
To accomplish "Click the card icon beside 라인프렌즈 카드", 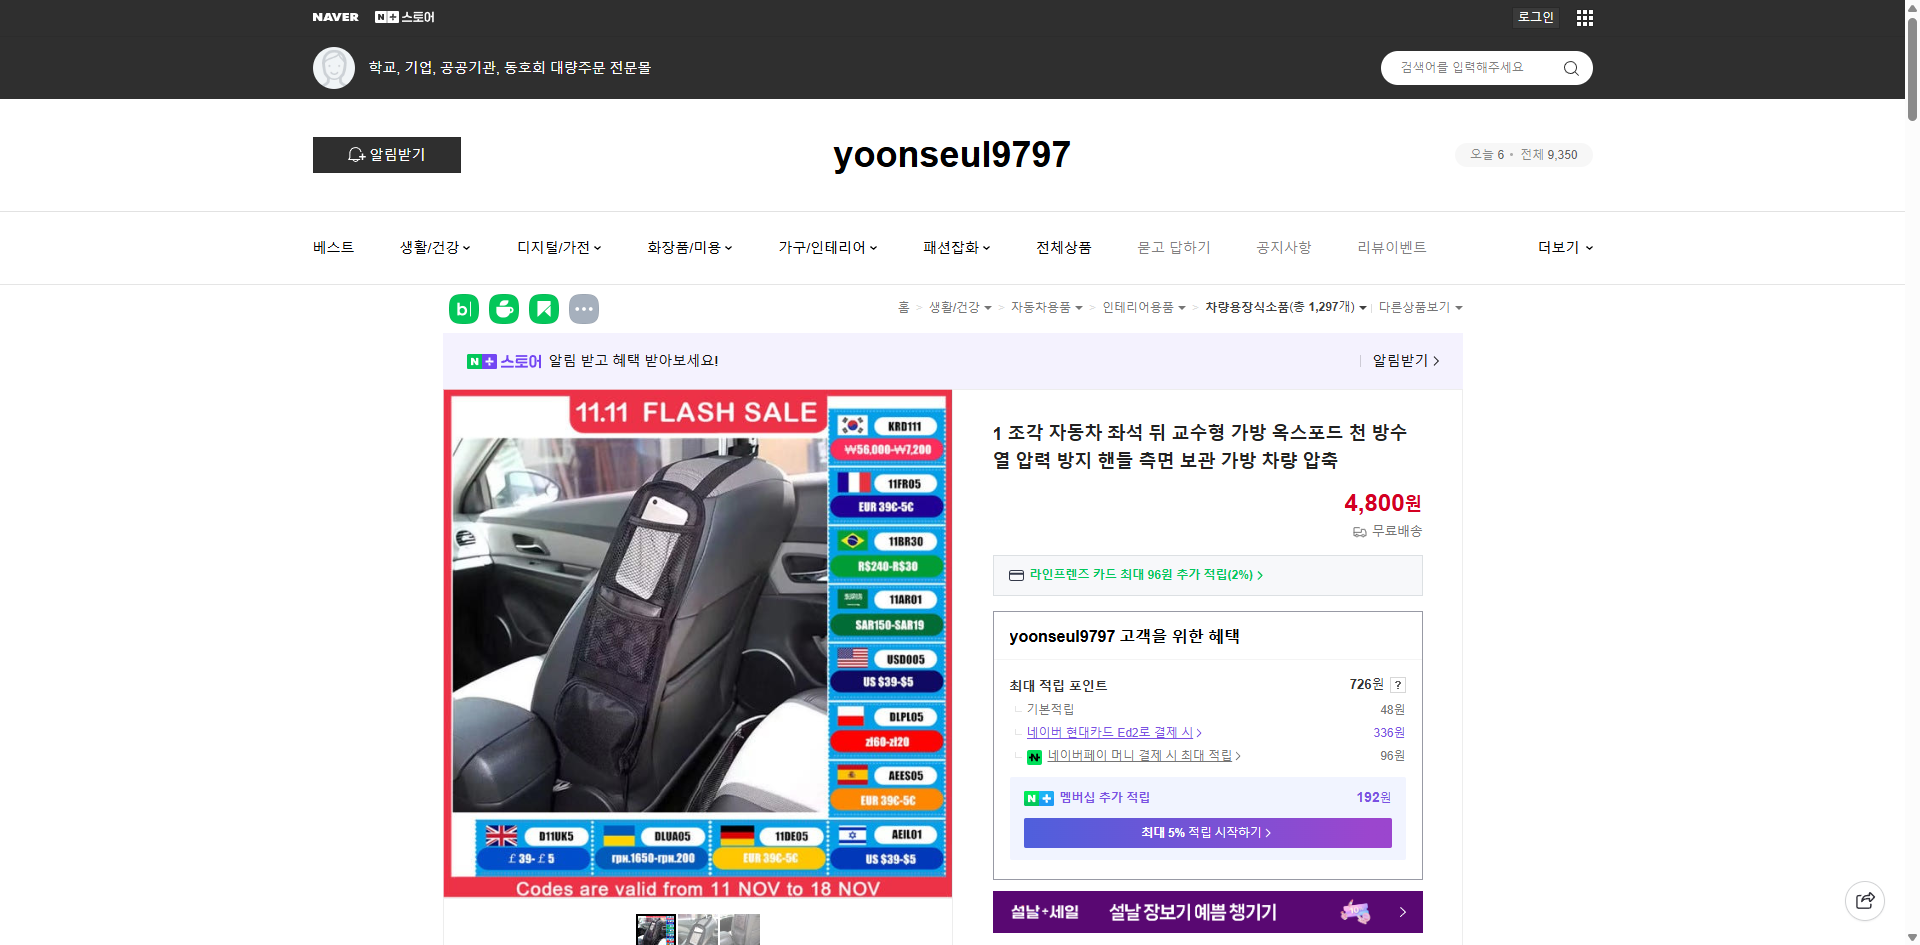I will click(x=1015, y=575).
